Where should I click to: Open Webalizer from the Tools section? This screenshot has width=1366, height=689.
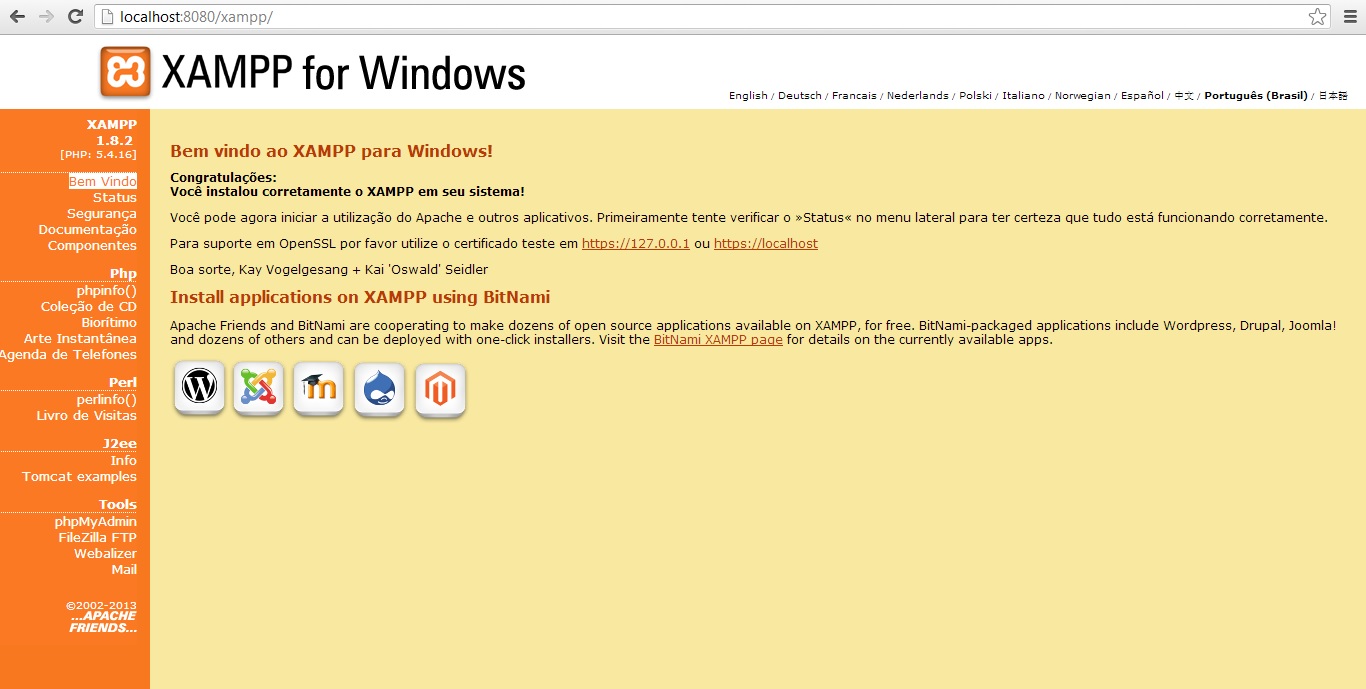[106, 554]
